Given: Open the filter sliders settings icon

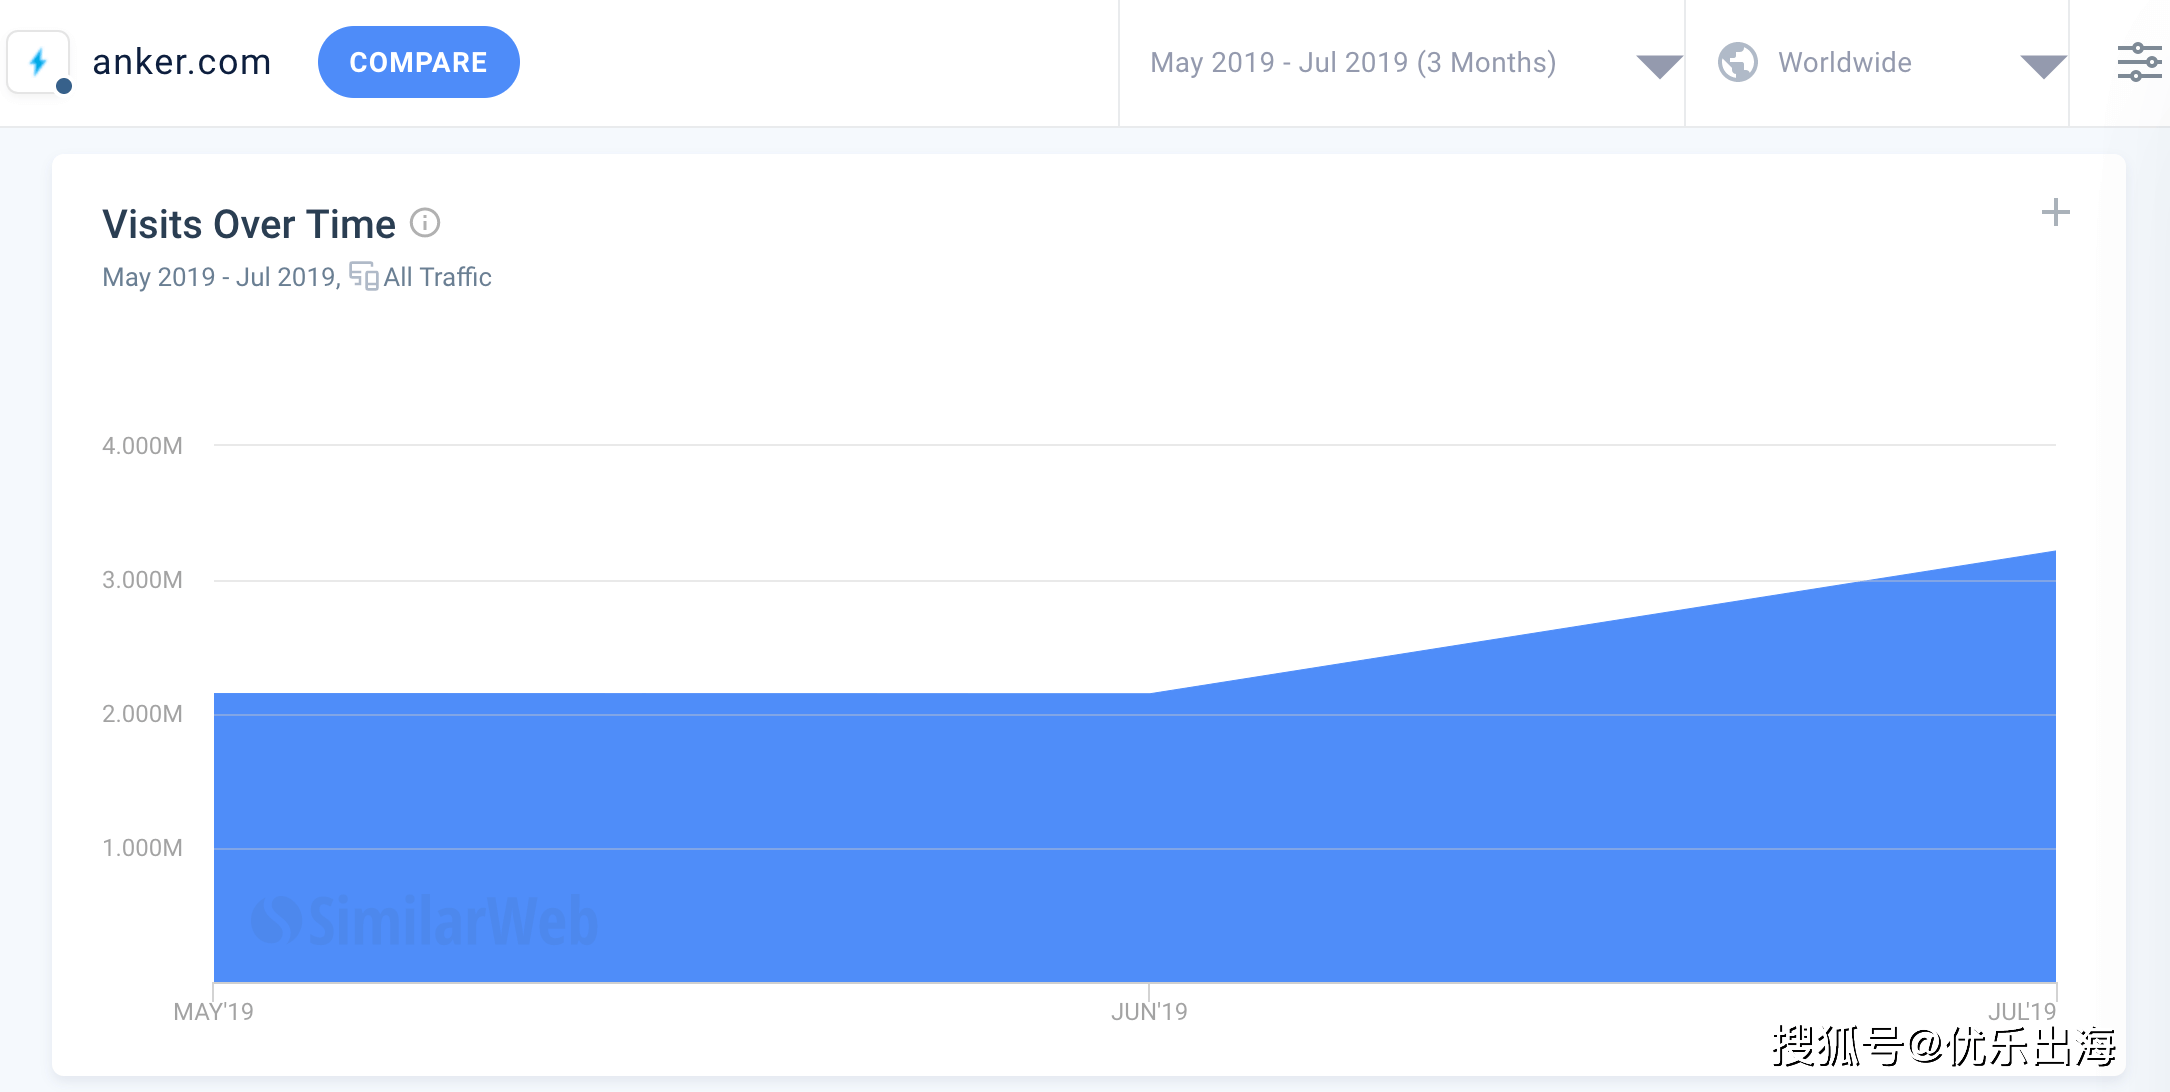Looking at the screenshot, I should coord(2139,62).
